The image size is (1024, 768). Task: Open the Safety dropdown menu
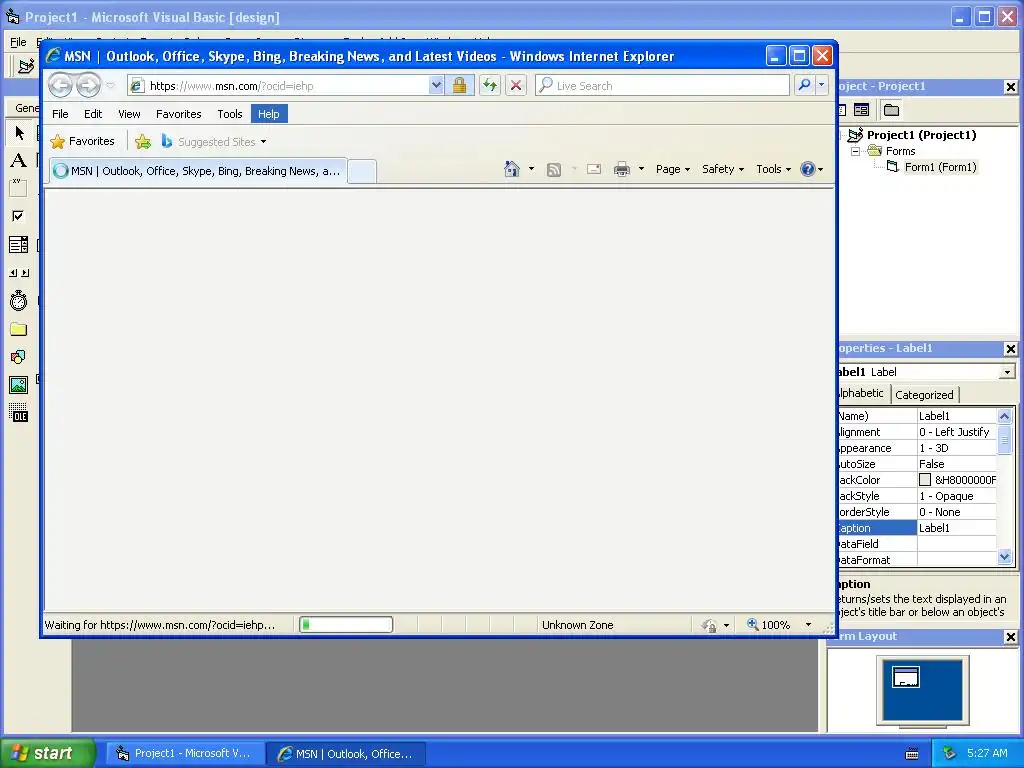[x=722, y=169]
